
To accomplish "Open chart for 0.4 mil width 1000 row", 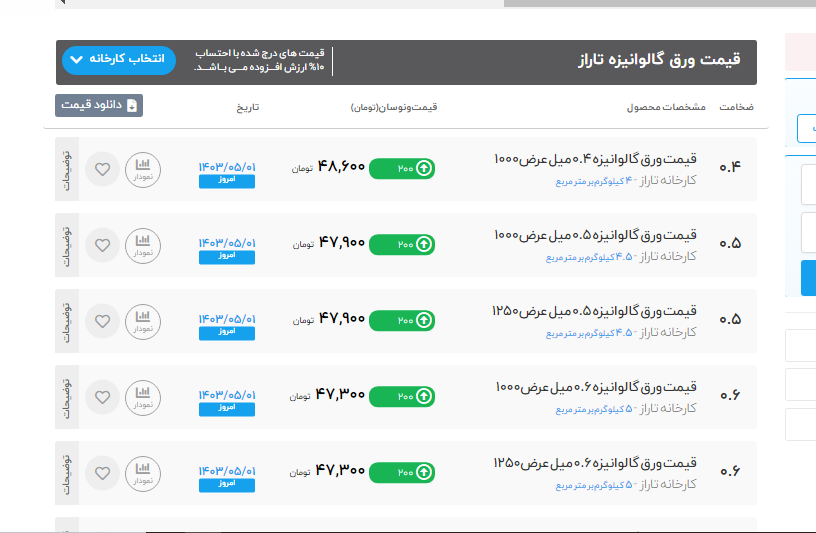I will [x=142, y=168].
